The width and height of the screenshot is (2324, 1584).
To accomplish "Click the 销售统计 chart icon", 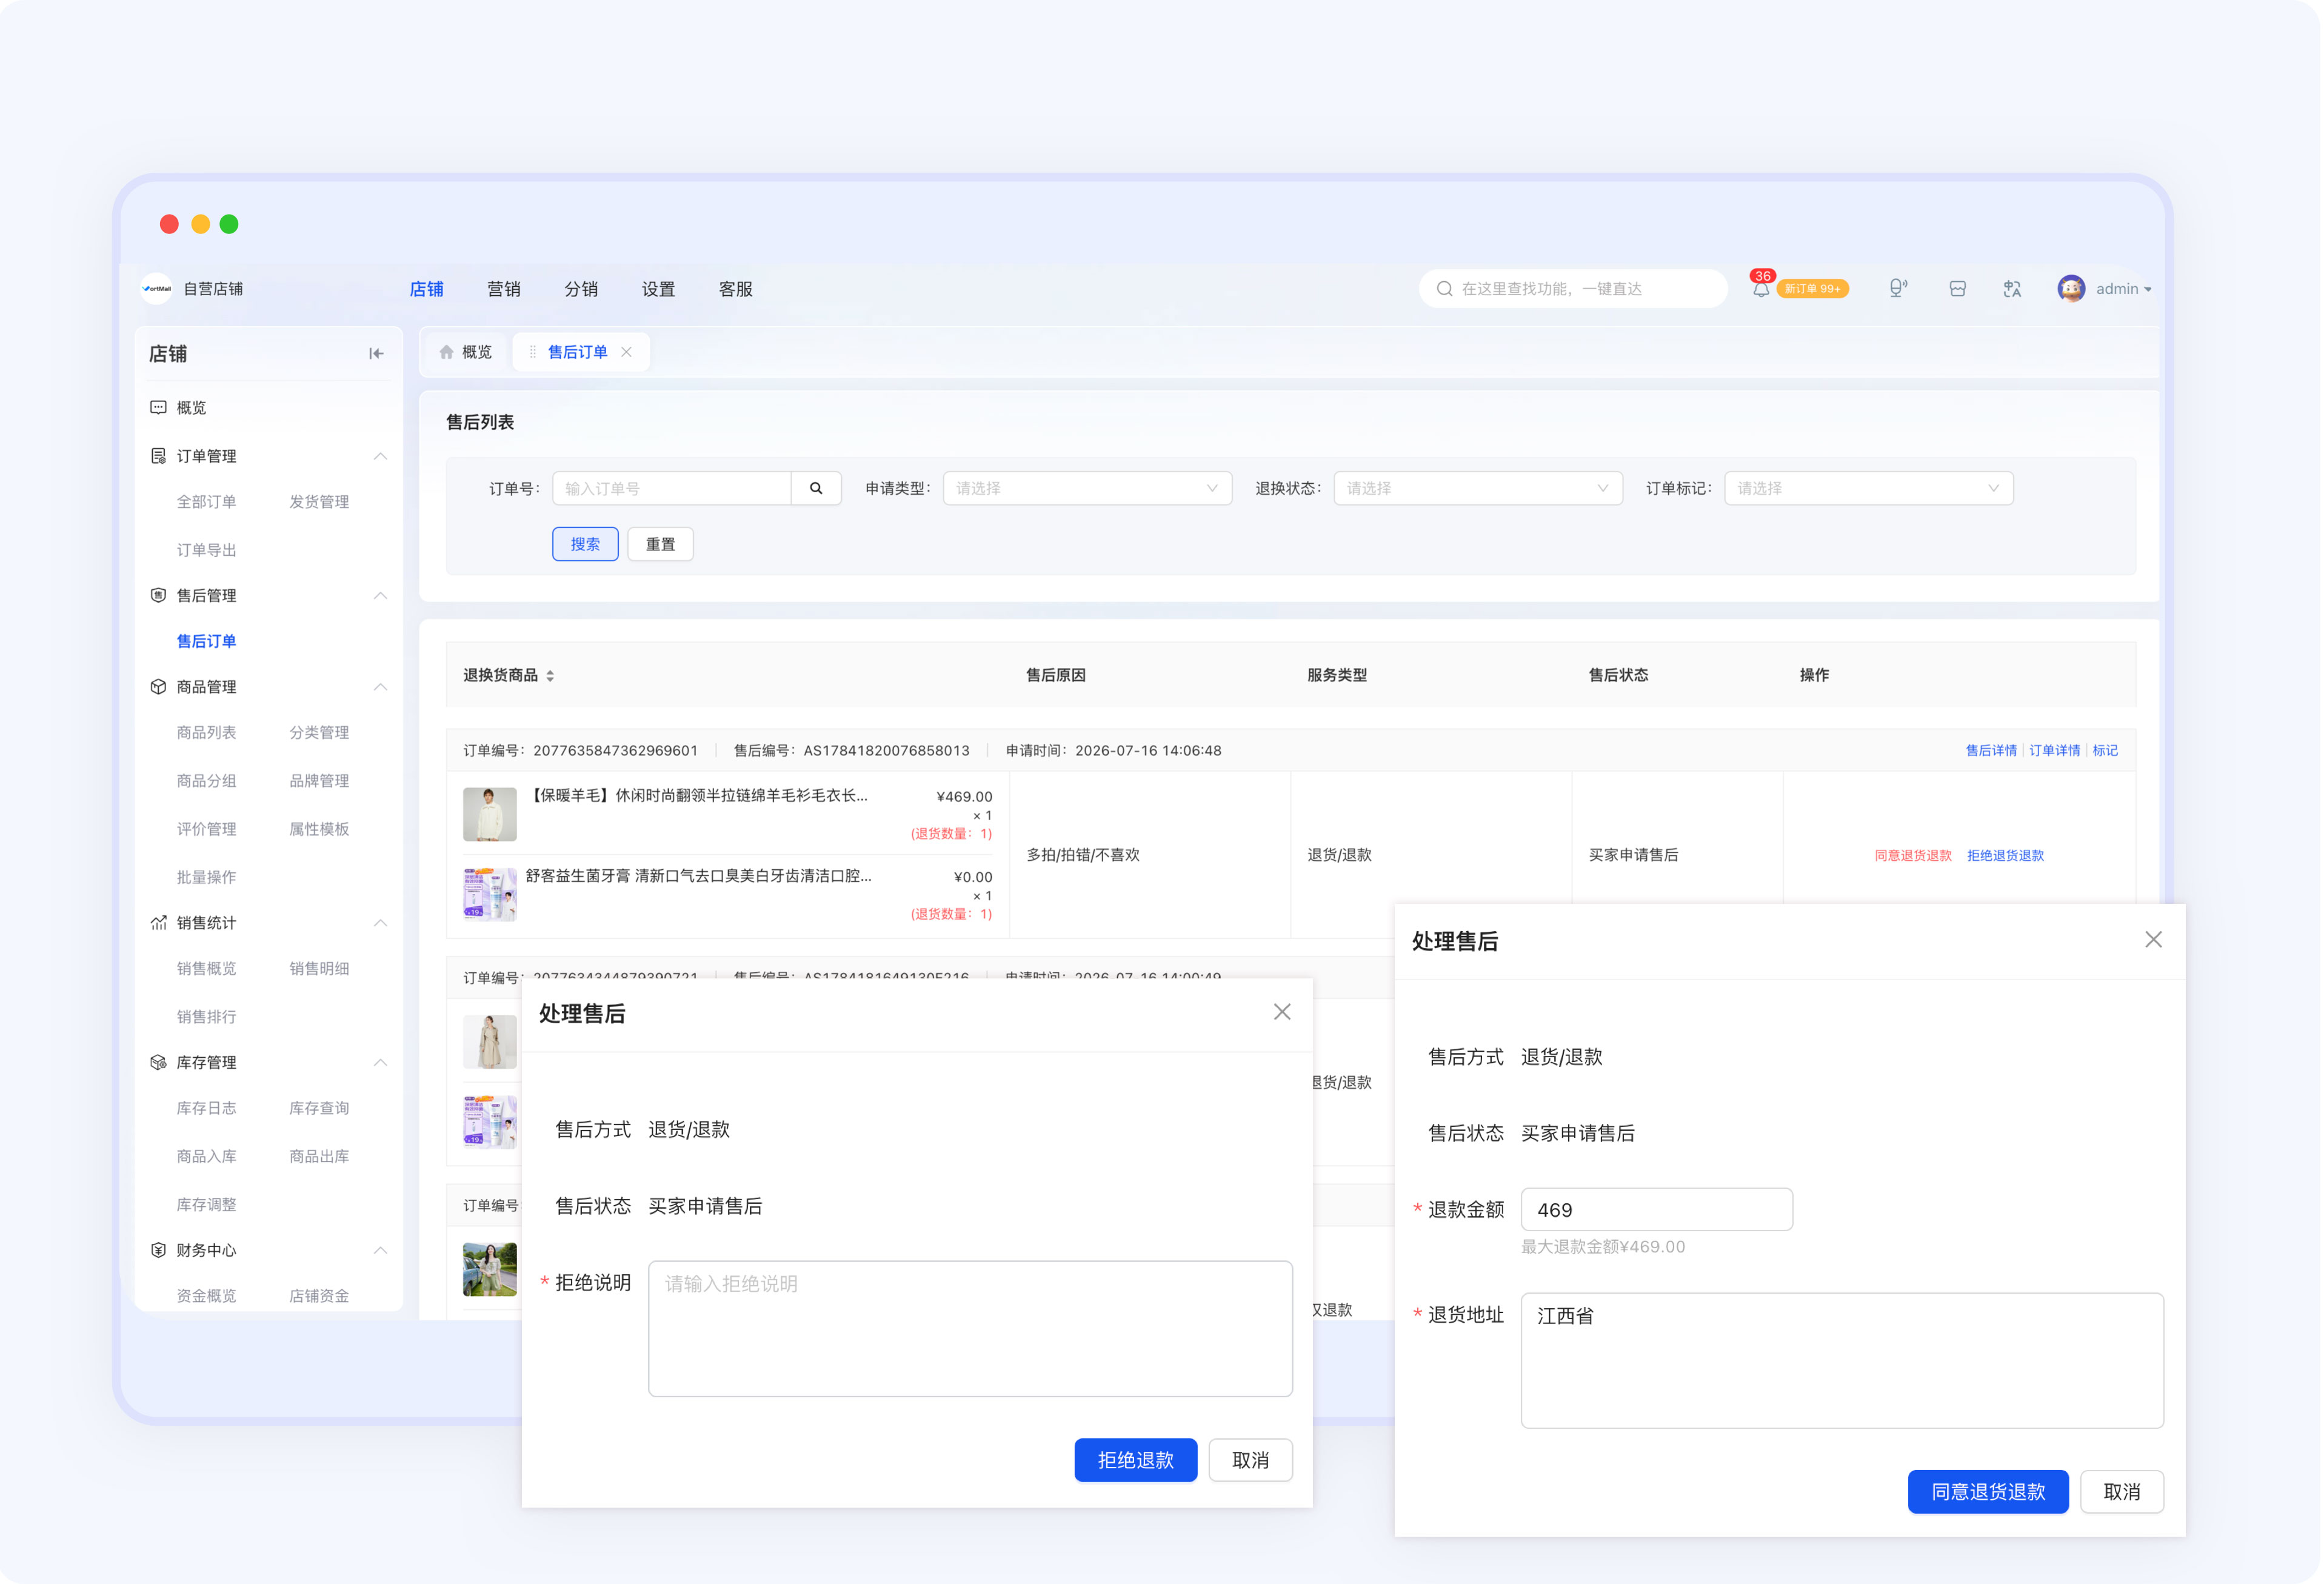I will tap(158, 922).
